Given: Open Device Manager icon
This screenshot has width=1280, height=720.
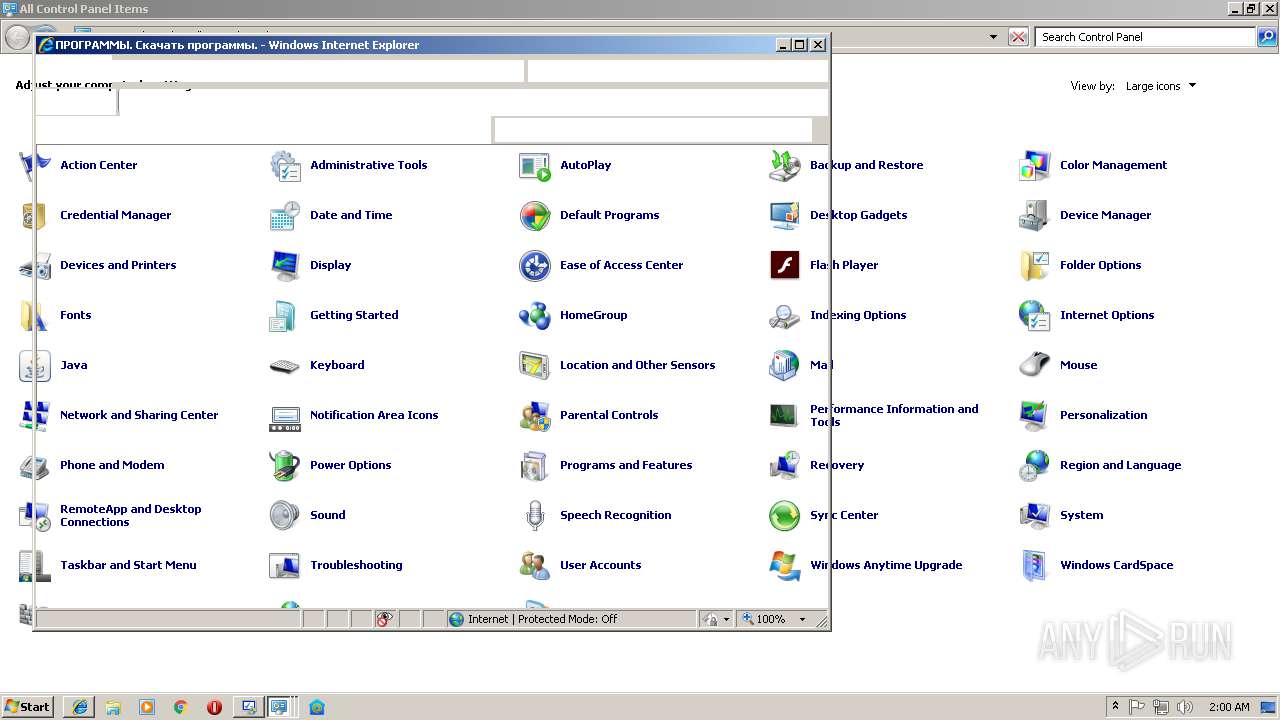Looking at the screenshot, I should tap(1035, 215).
